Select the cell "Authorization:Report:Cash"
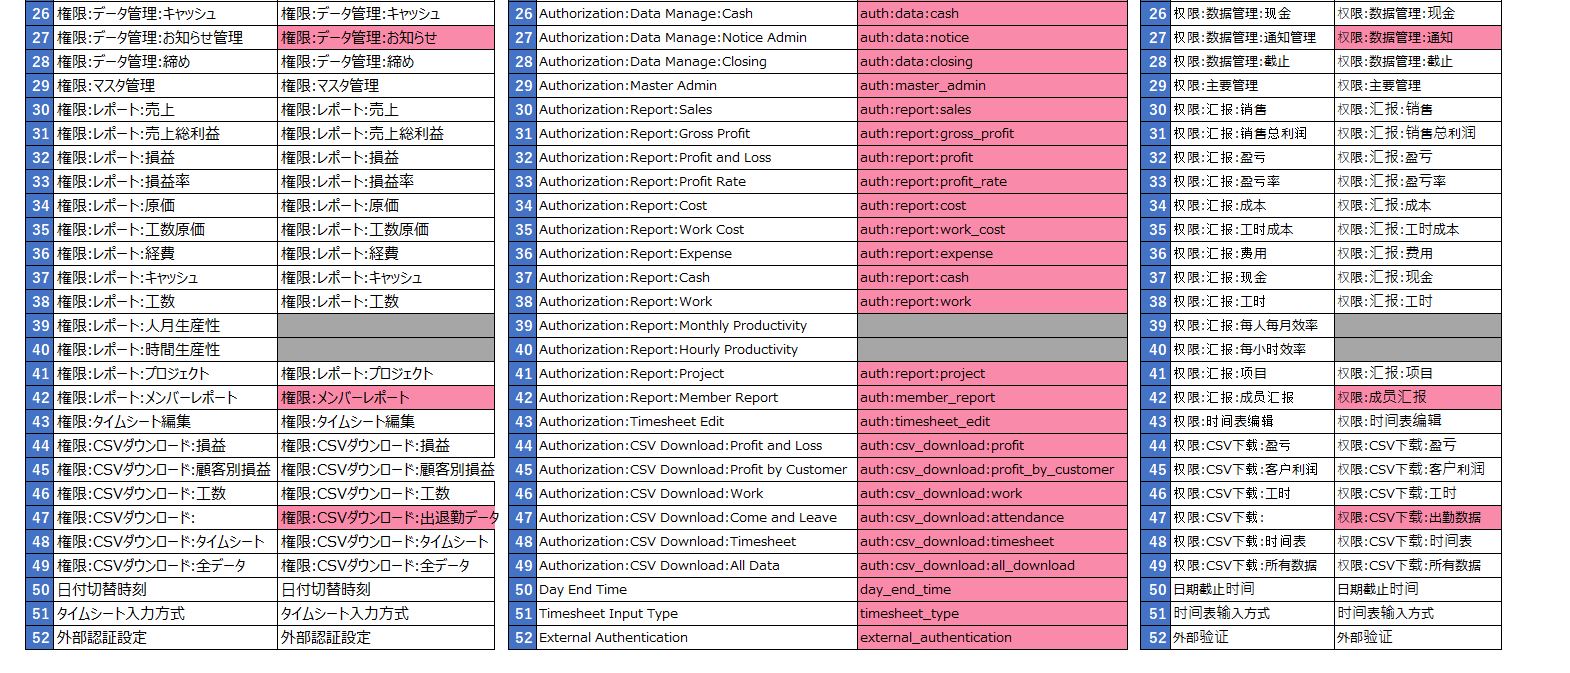 696,278
